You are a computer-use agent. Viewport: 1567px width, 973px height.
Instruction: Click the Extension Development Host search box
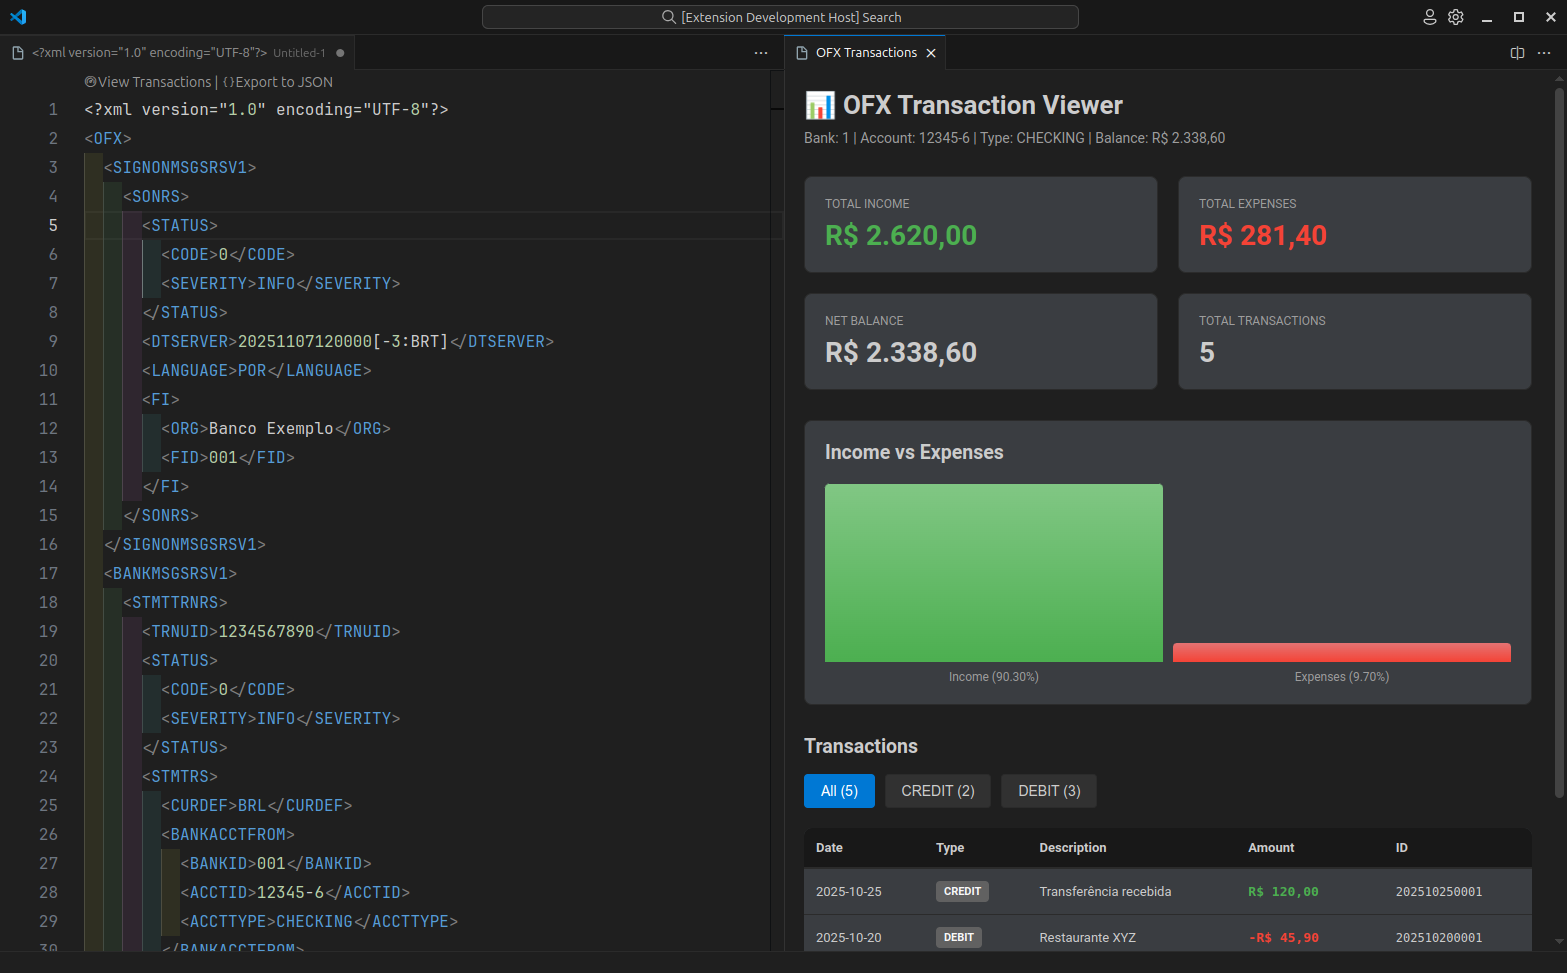tap(780, 17)
